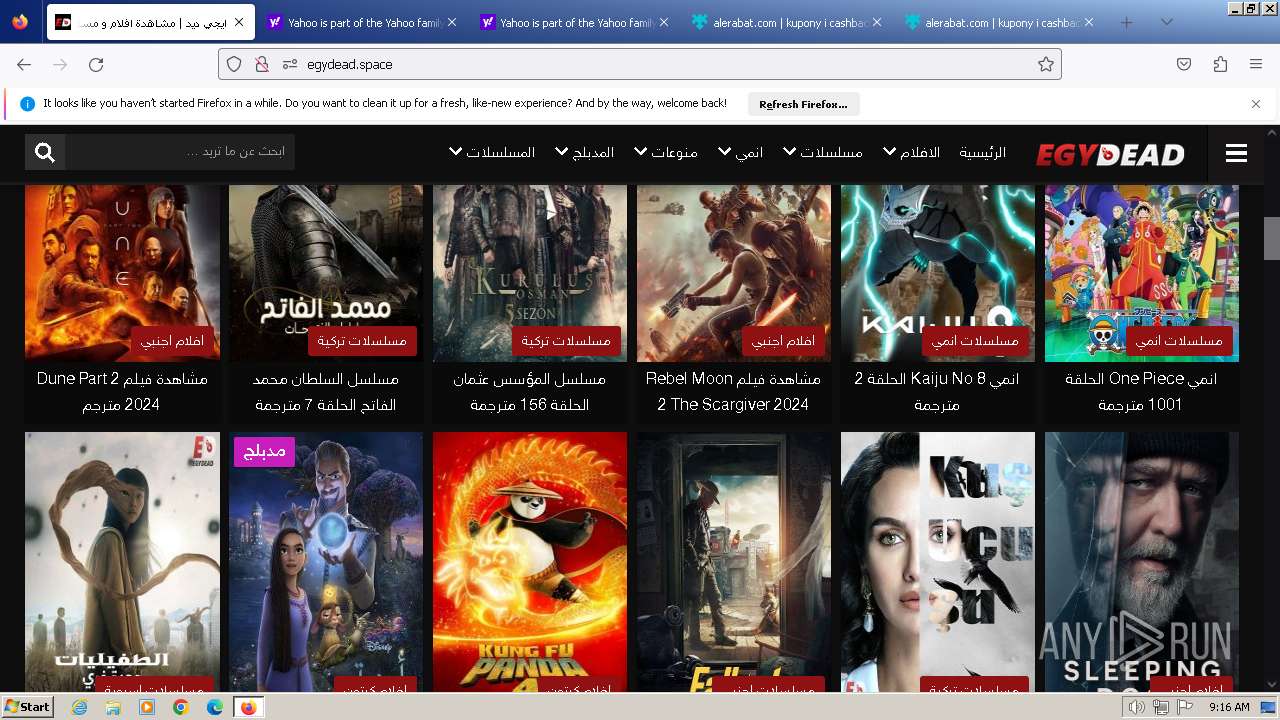The height and width of the screenshot is (720, 1280).
Task: Click افلام اجنبي tag on Dune poster
Action: point(172,341)
